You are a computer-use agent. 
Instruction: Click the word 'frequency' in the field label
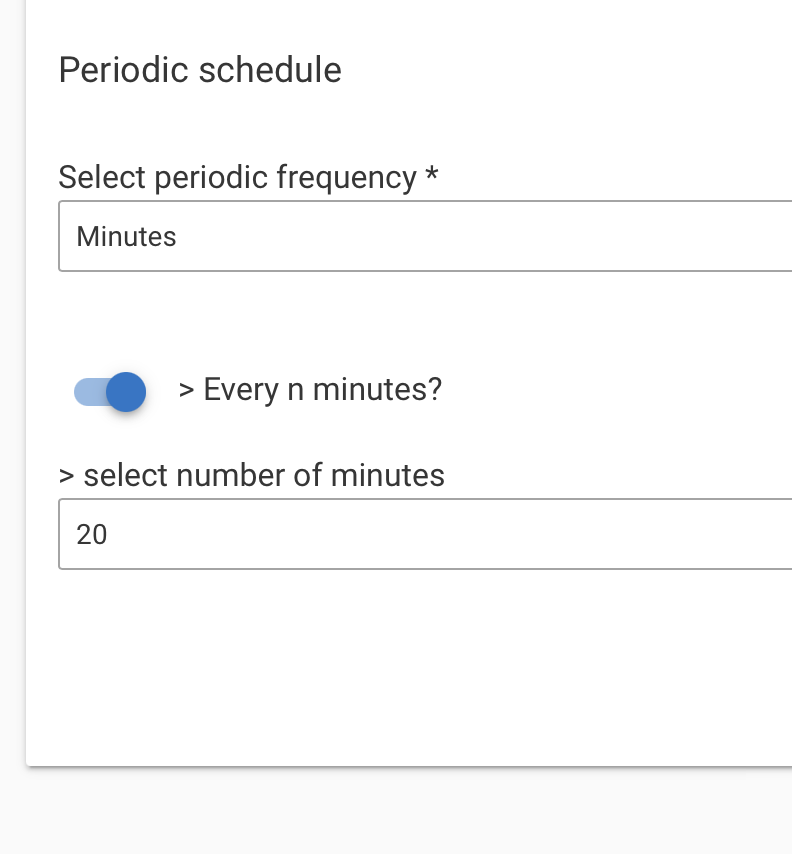click(346, 179)
